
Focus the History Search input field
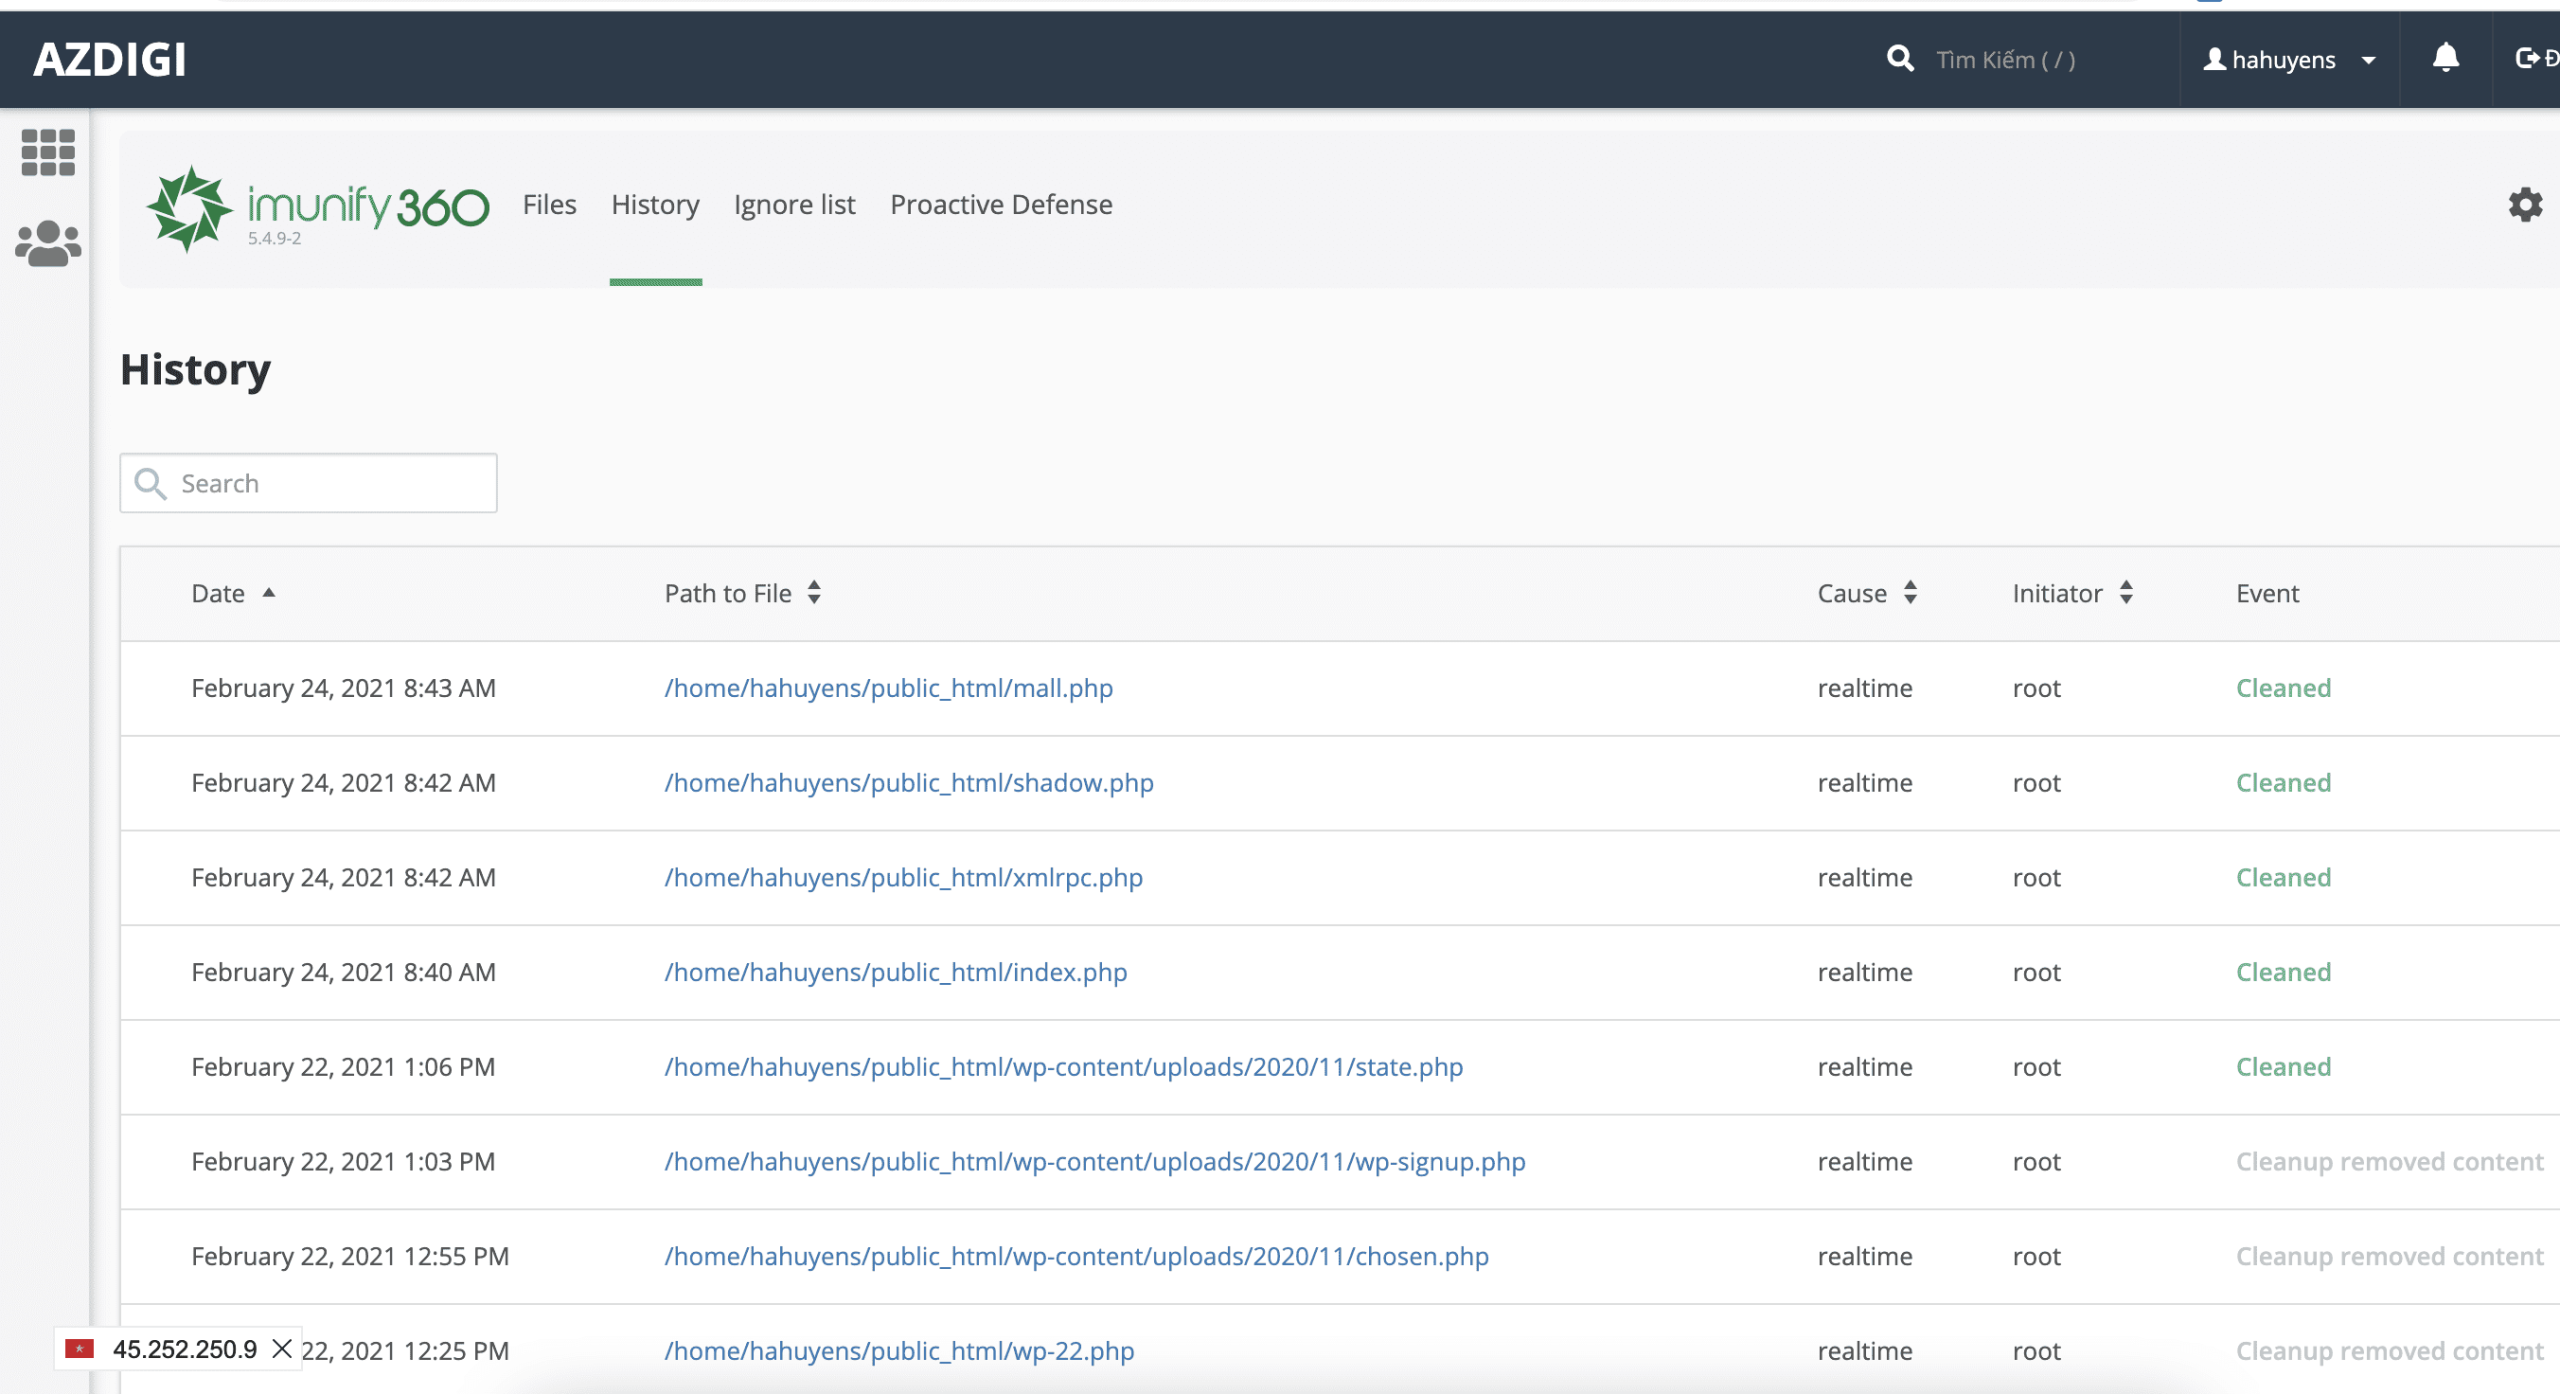tap(330, 484)
